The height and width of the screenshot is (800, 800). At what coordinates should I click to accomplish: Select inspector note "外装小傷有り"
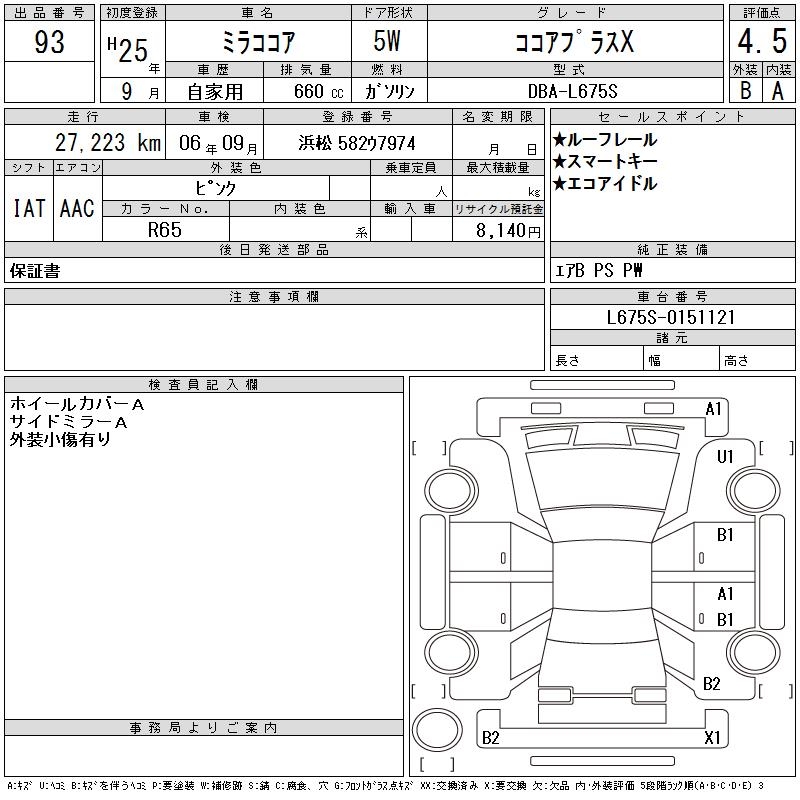point(60,439)
